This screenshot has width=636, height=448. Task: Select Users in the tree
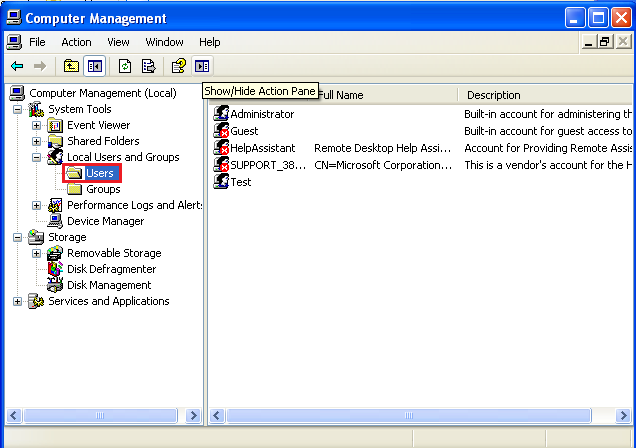point(100,173)
